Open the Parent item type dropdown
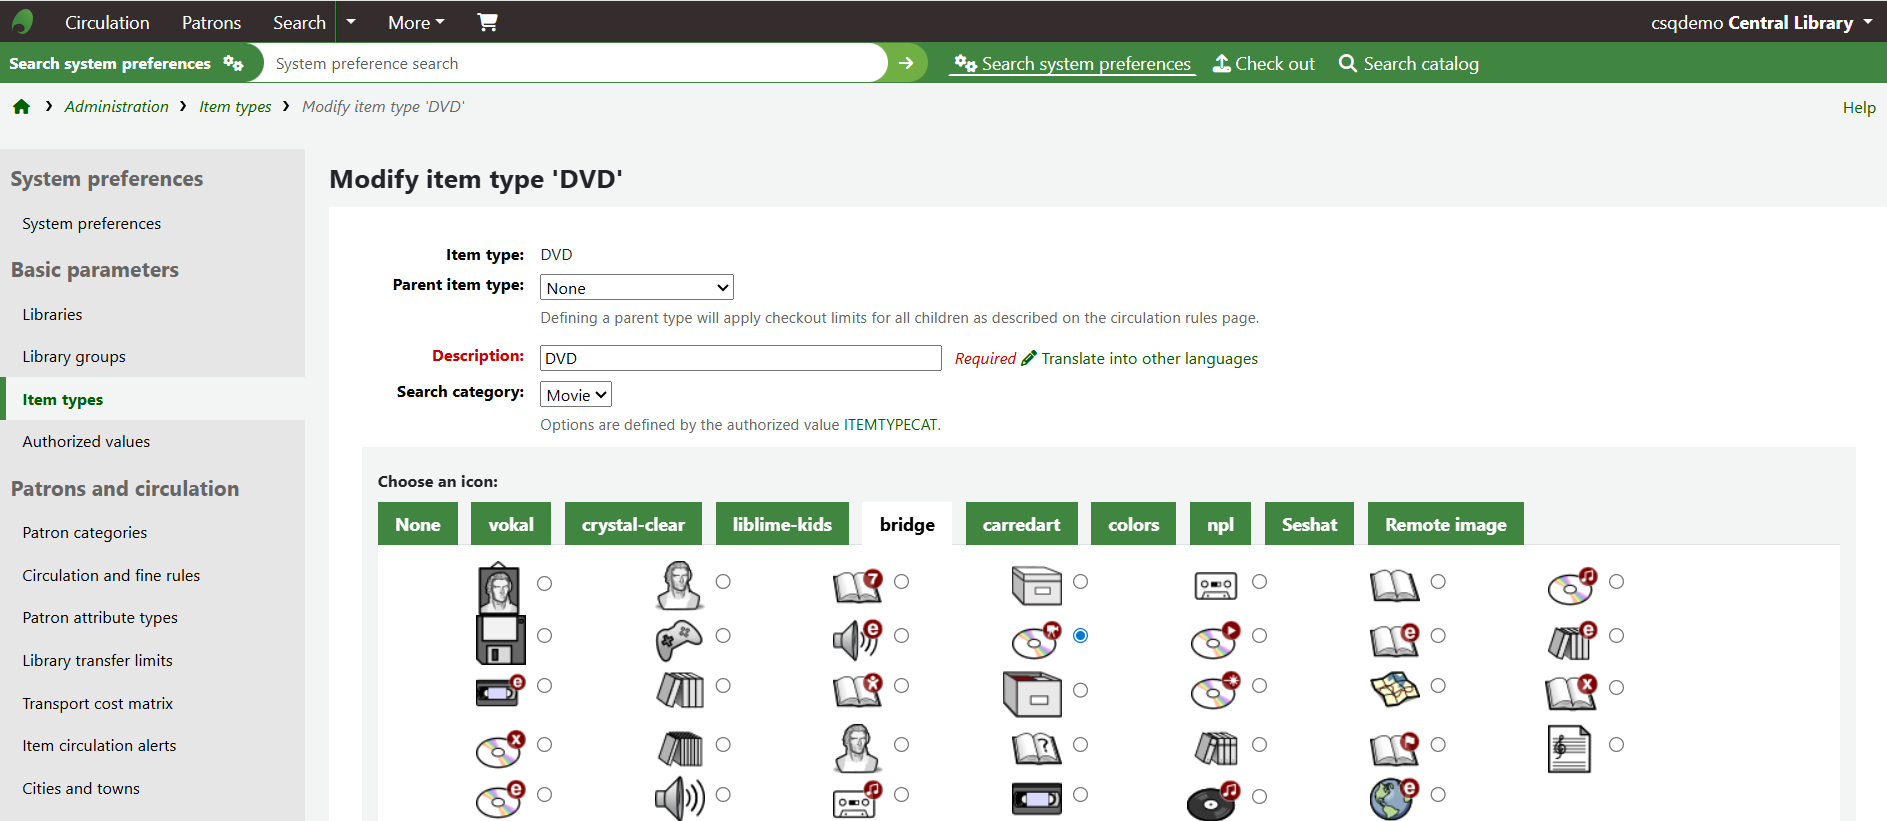Screen dimensions: 1887x821 click(x=636, y=288)
